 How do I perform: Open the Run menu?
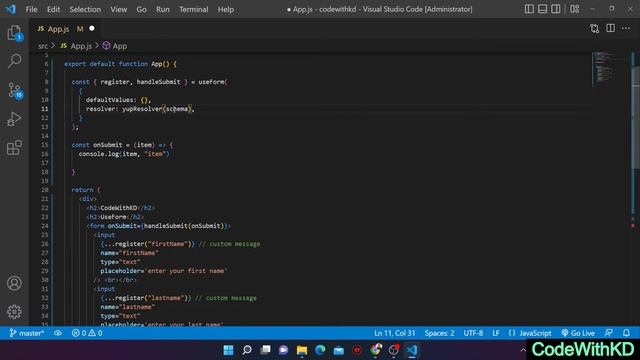pos(162,9)
